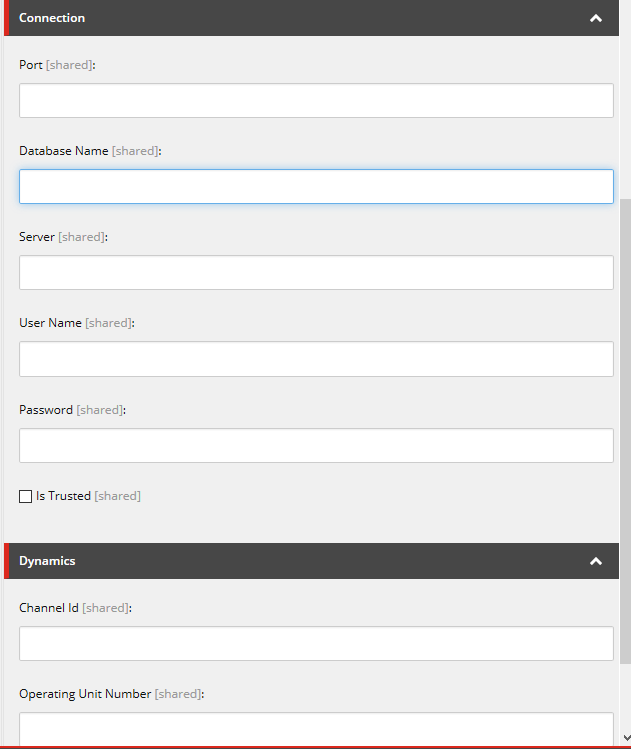The width and height of the screenshot is (631, 749).
Task: Click the Password text field
Action: click(316, 445)
